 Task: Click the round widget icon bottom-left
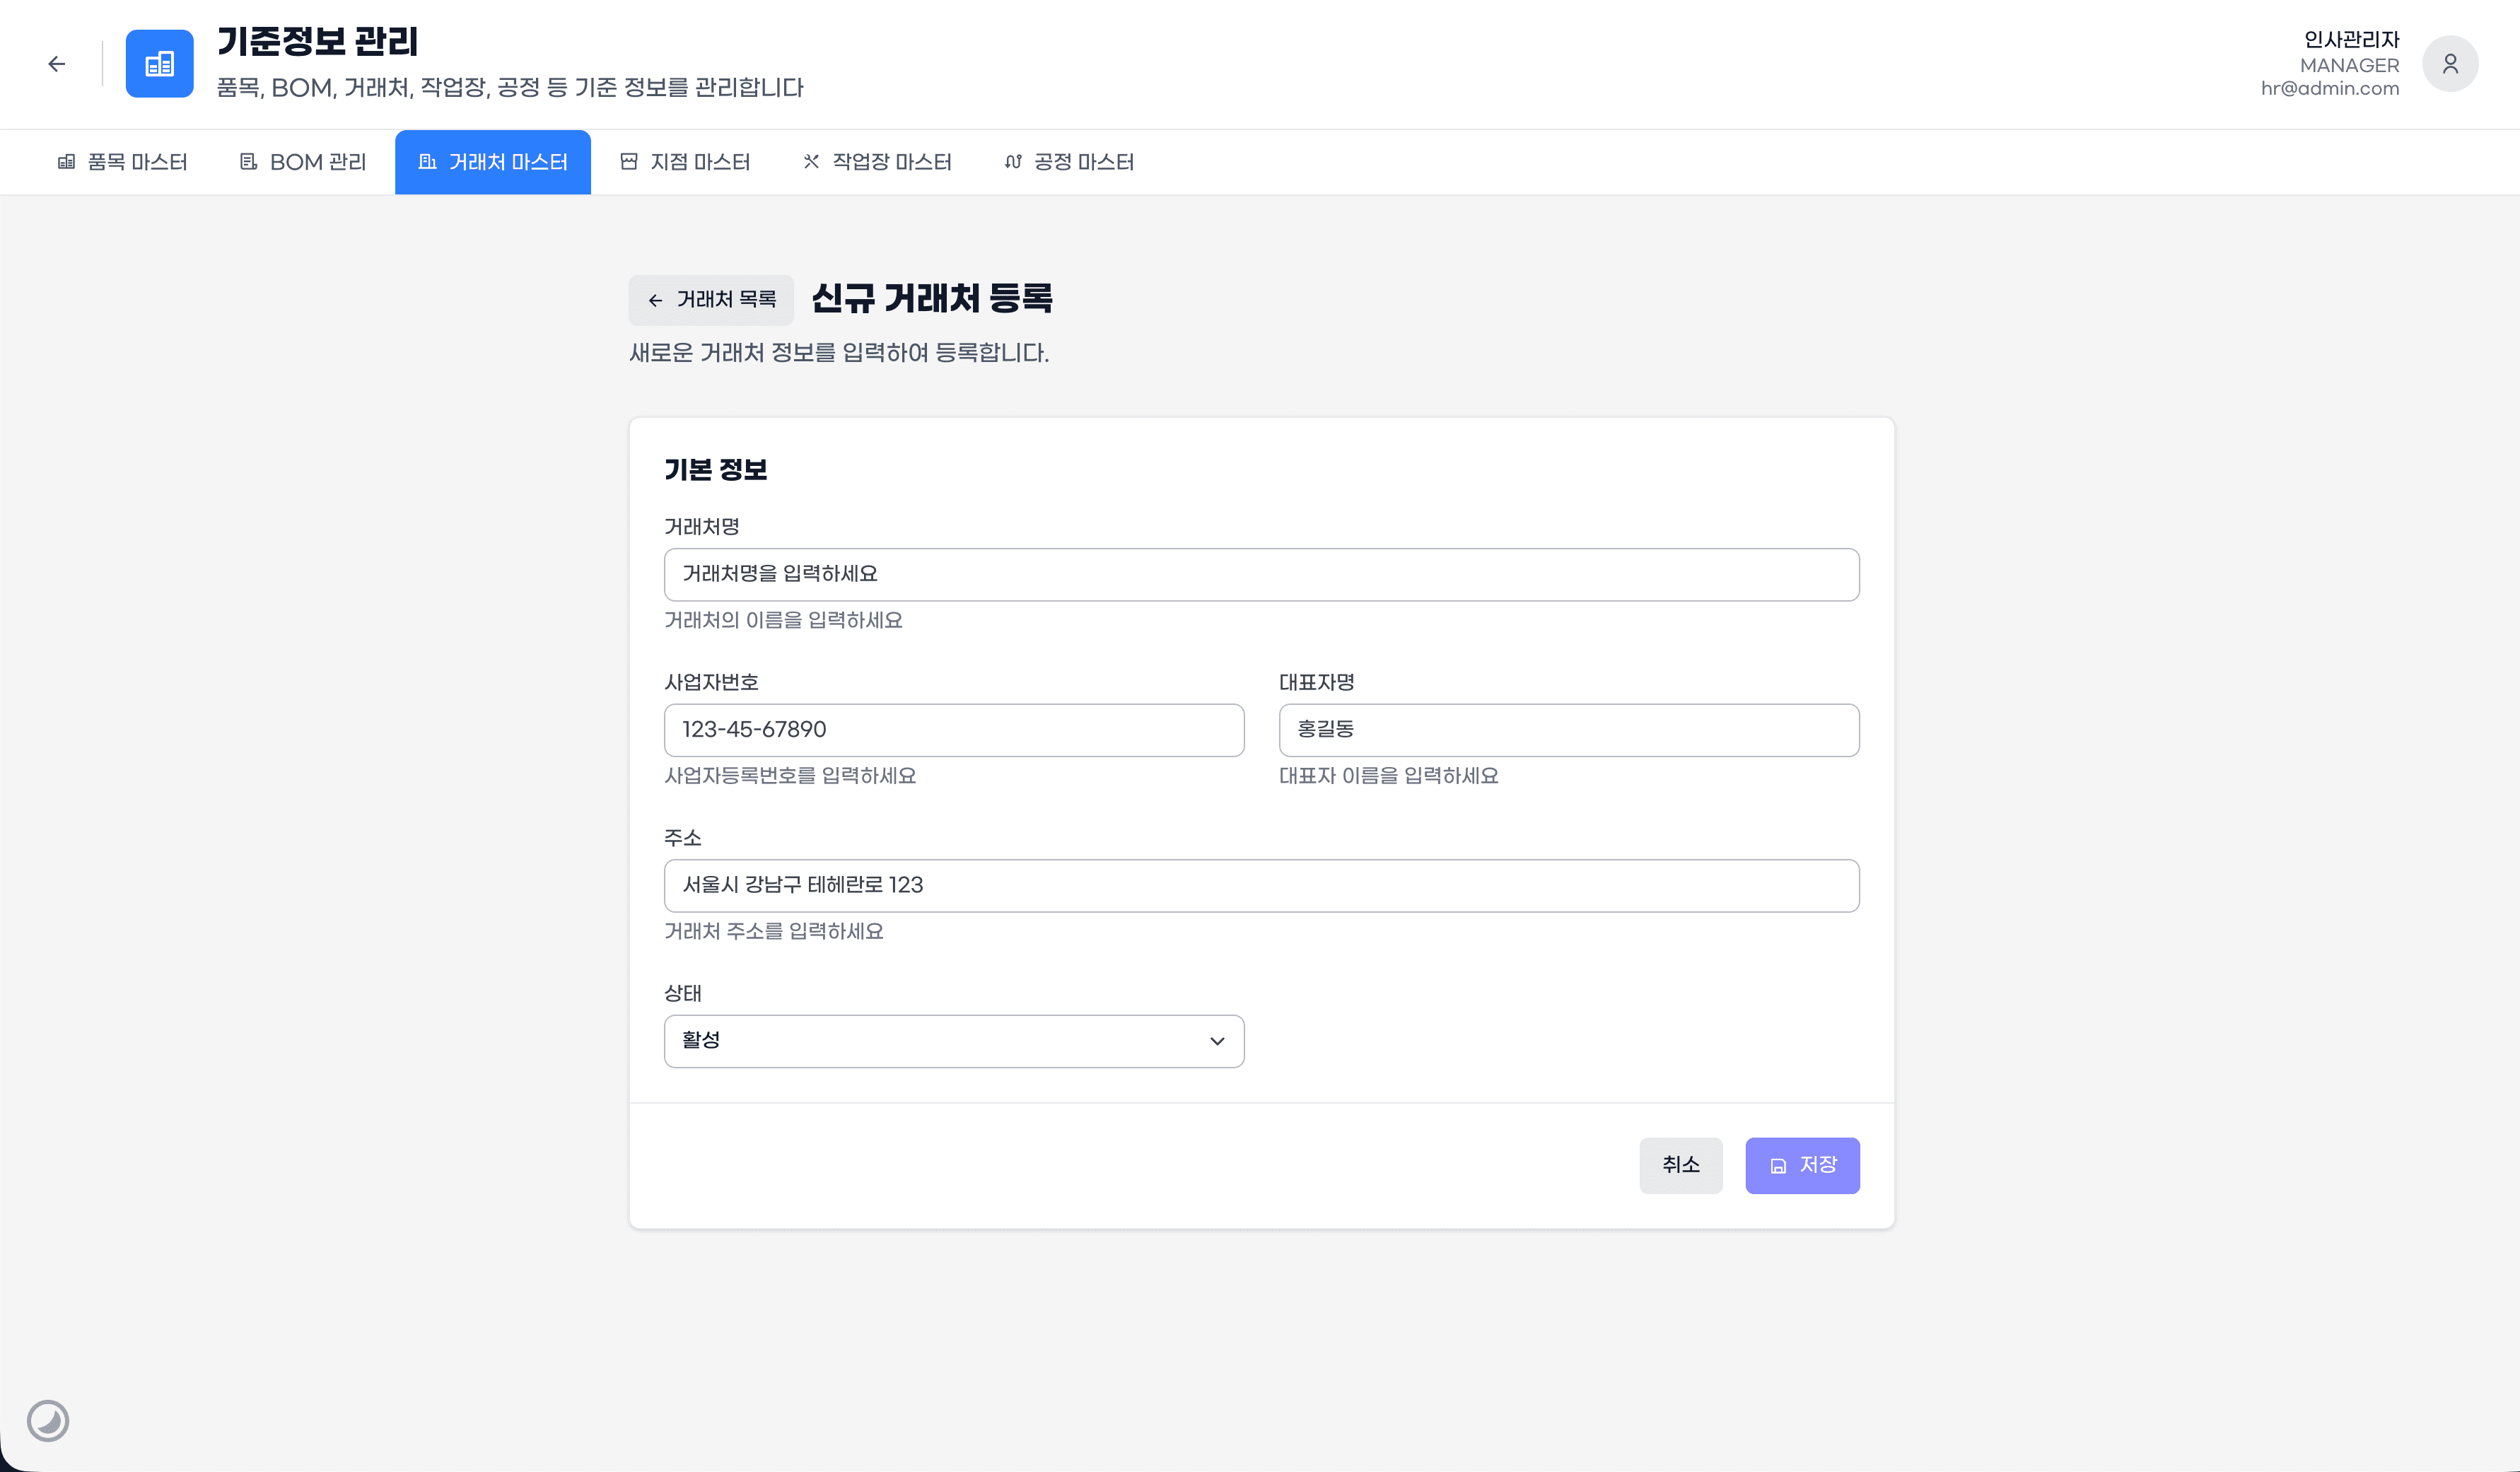[x=48, y=1420]
